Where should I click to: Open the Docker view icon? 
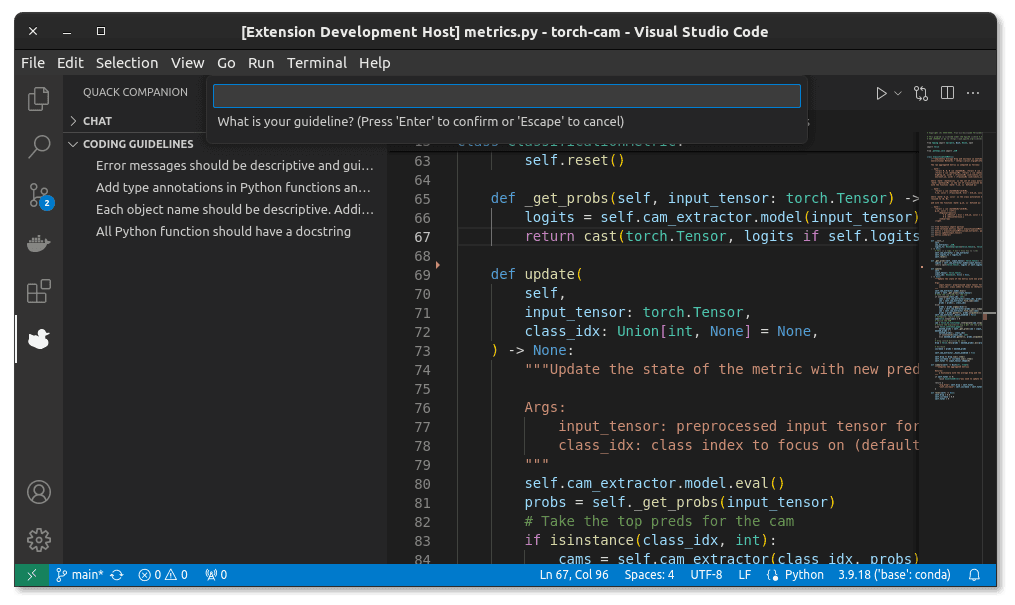tap(39, 243)
